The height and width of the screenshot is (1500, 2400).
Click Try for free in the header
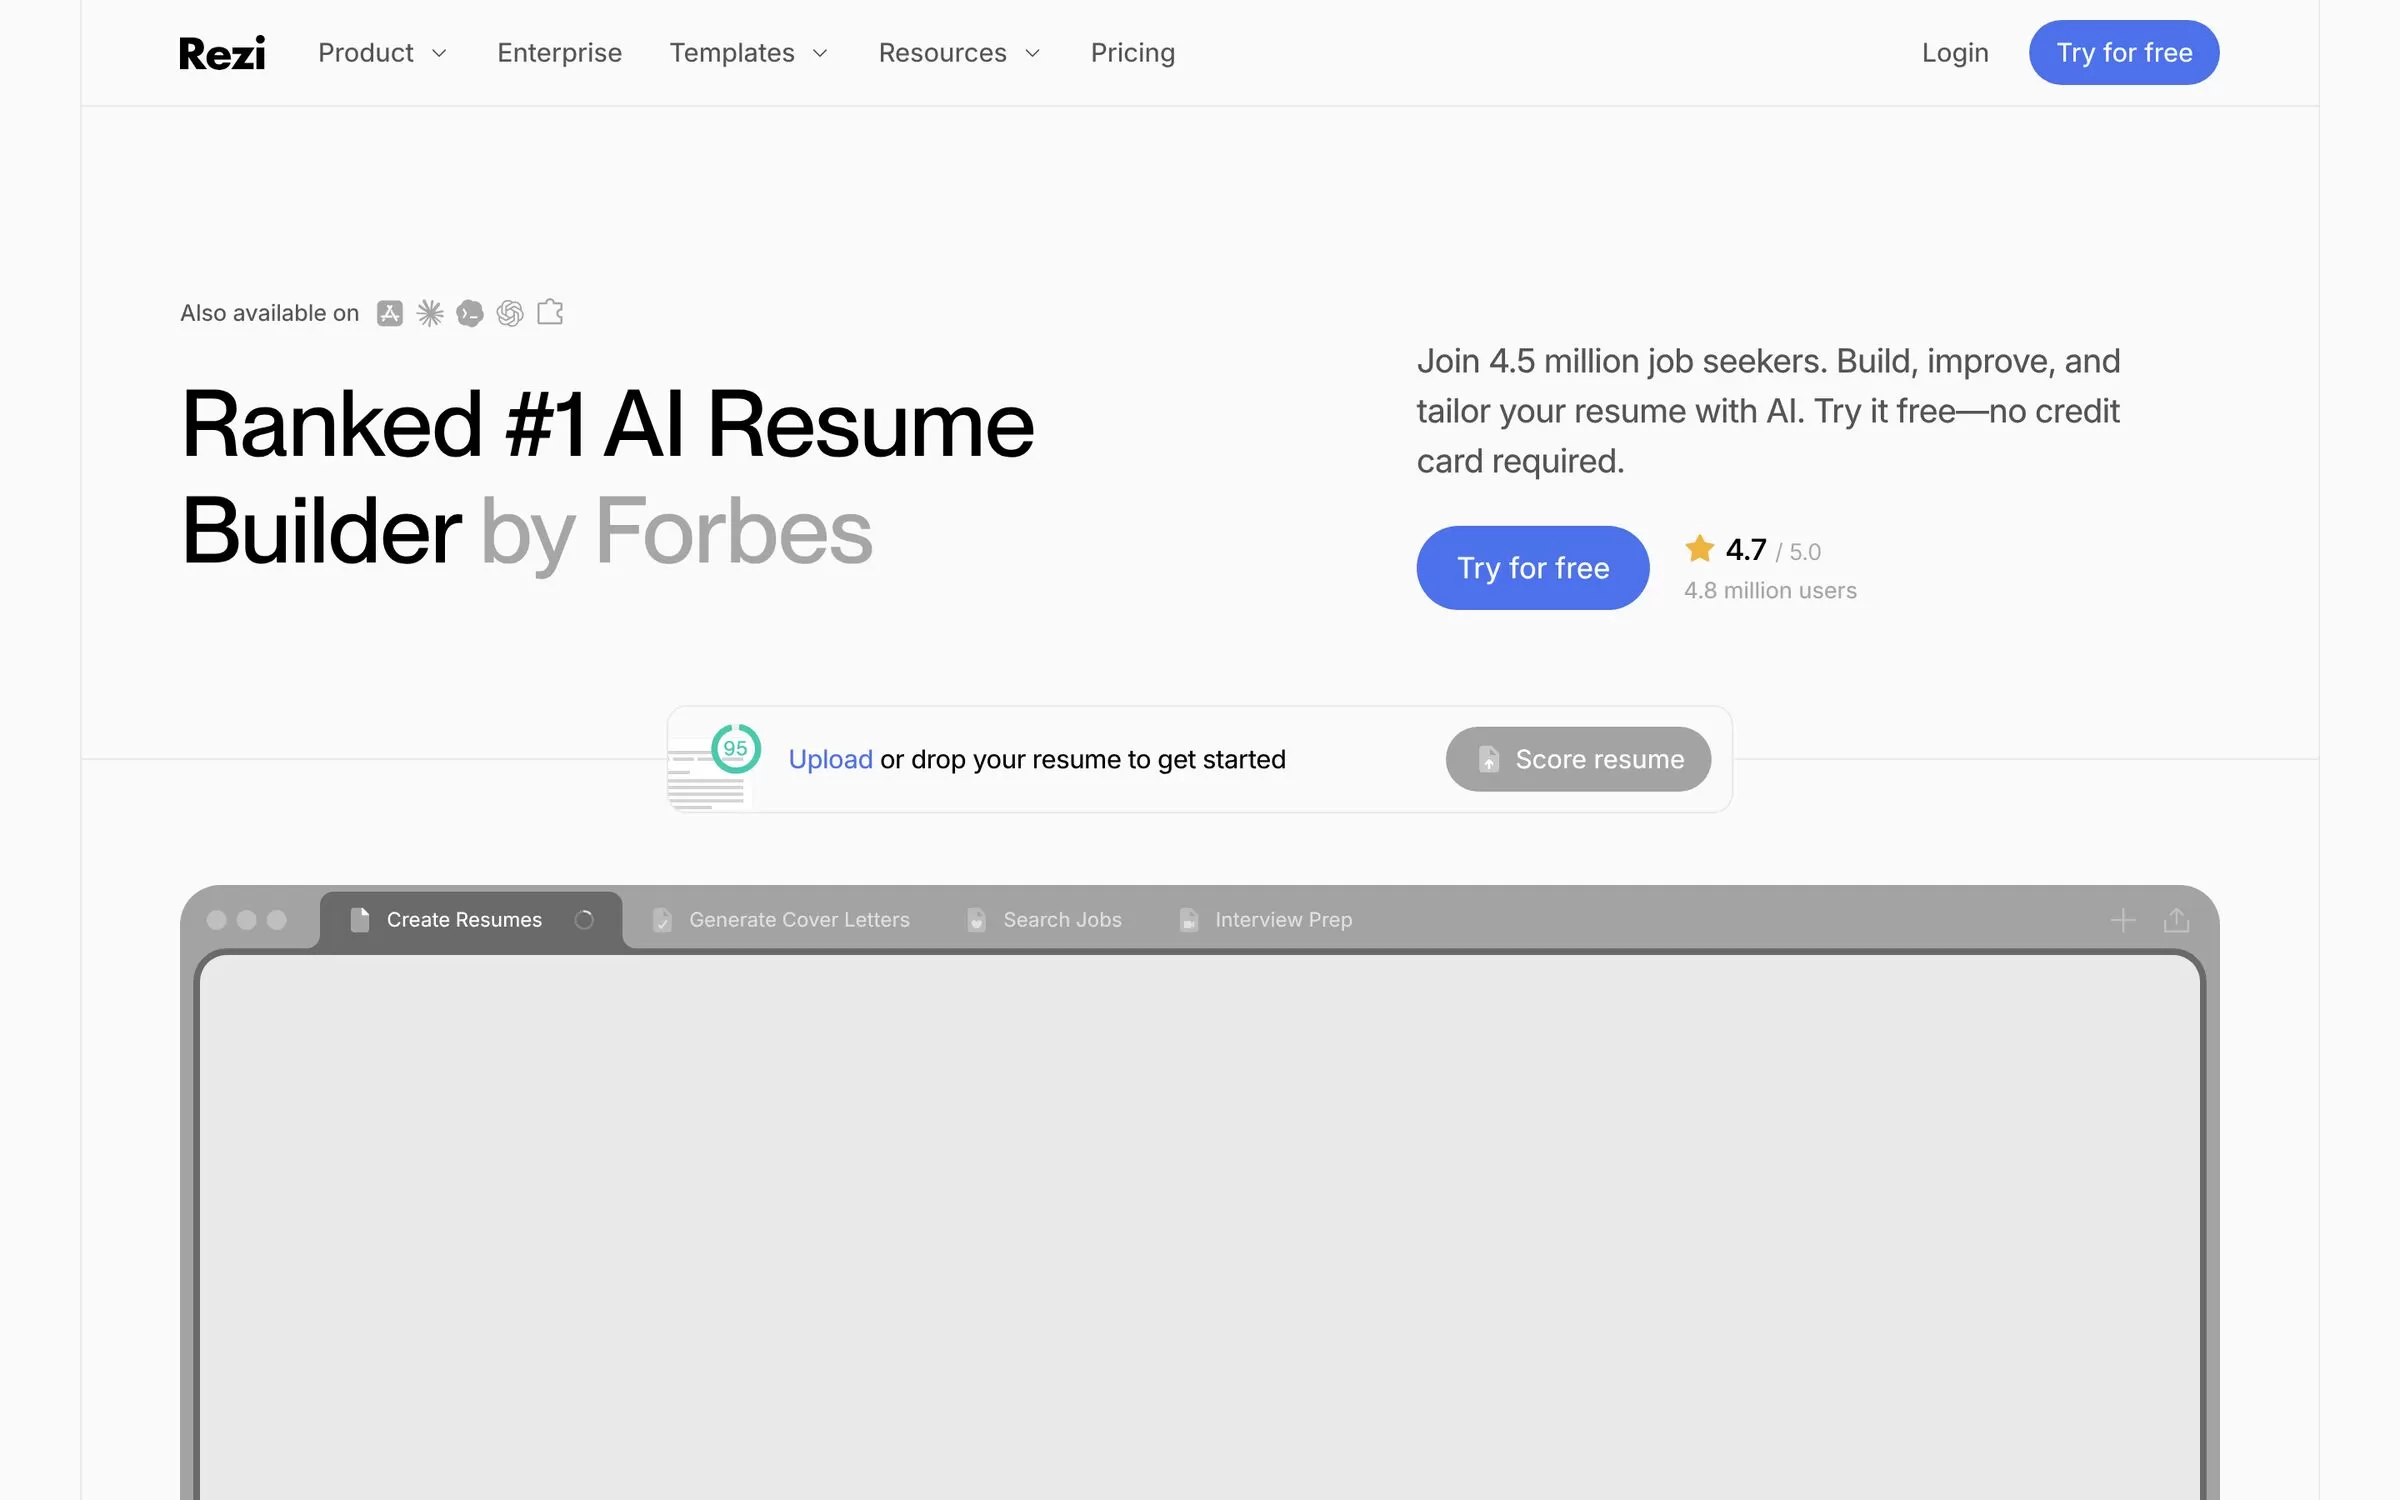click(2124, 53)
